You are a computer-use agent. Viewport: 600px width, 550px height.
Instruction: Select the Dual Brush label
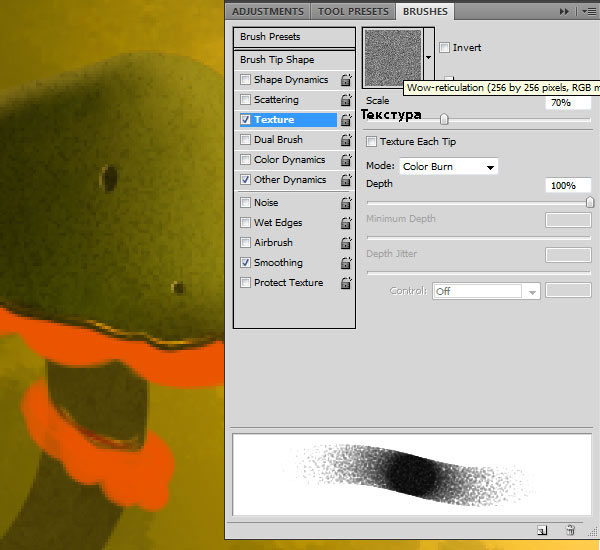pos(278,140)
